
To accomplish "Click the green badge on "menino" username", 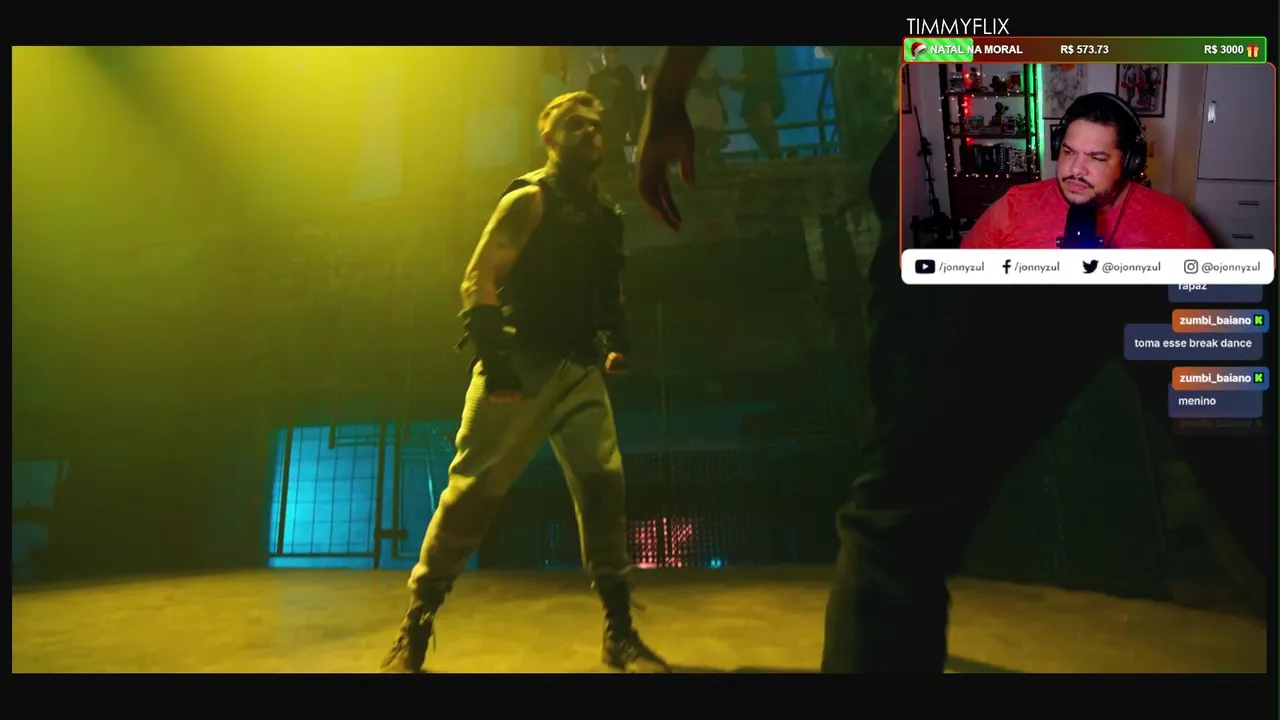I will point(1258,378).
